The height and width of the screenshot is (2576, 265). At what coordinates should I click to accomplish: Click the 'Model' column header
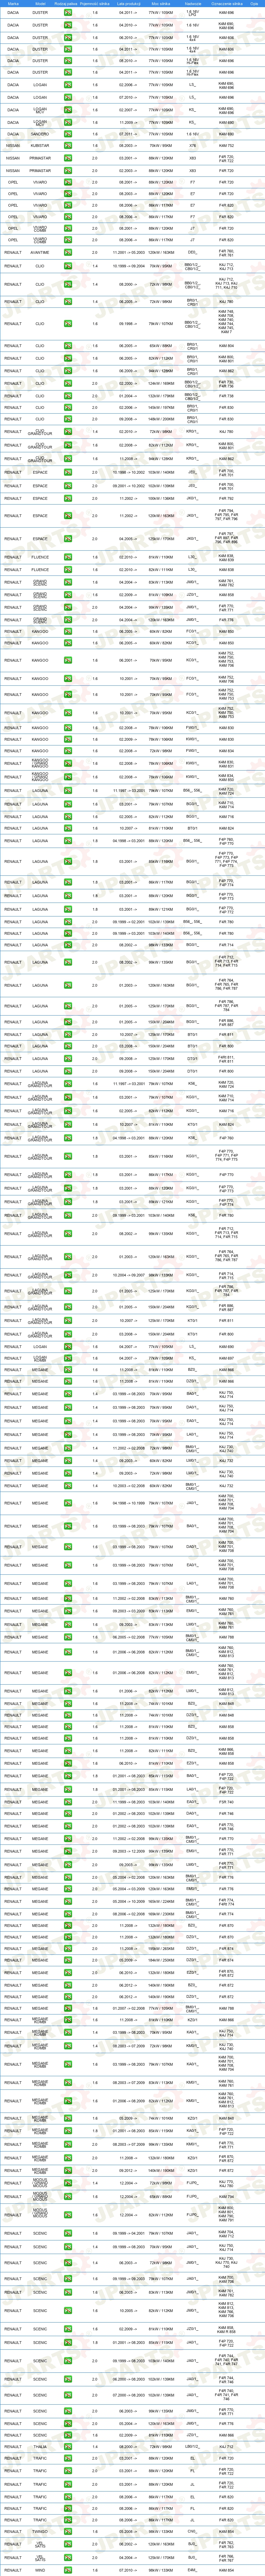[40, 4]
